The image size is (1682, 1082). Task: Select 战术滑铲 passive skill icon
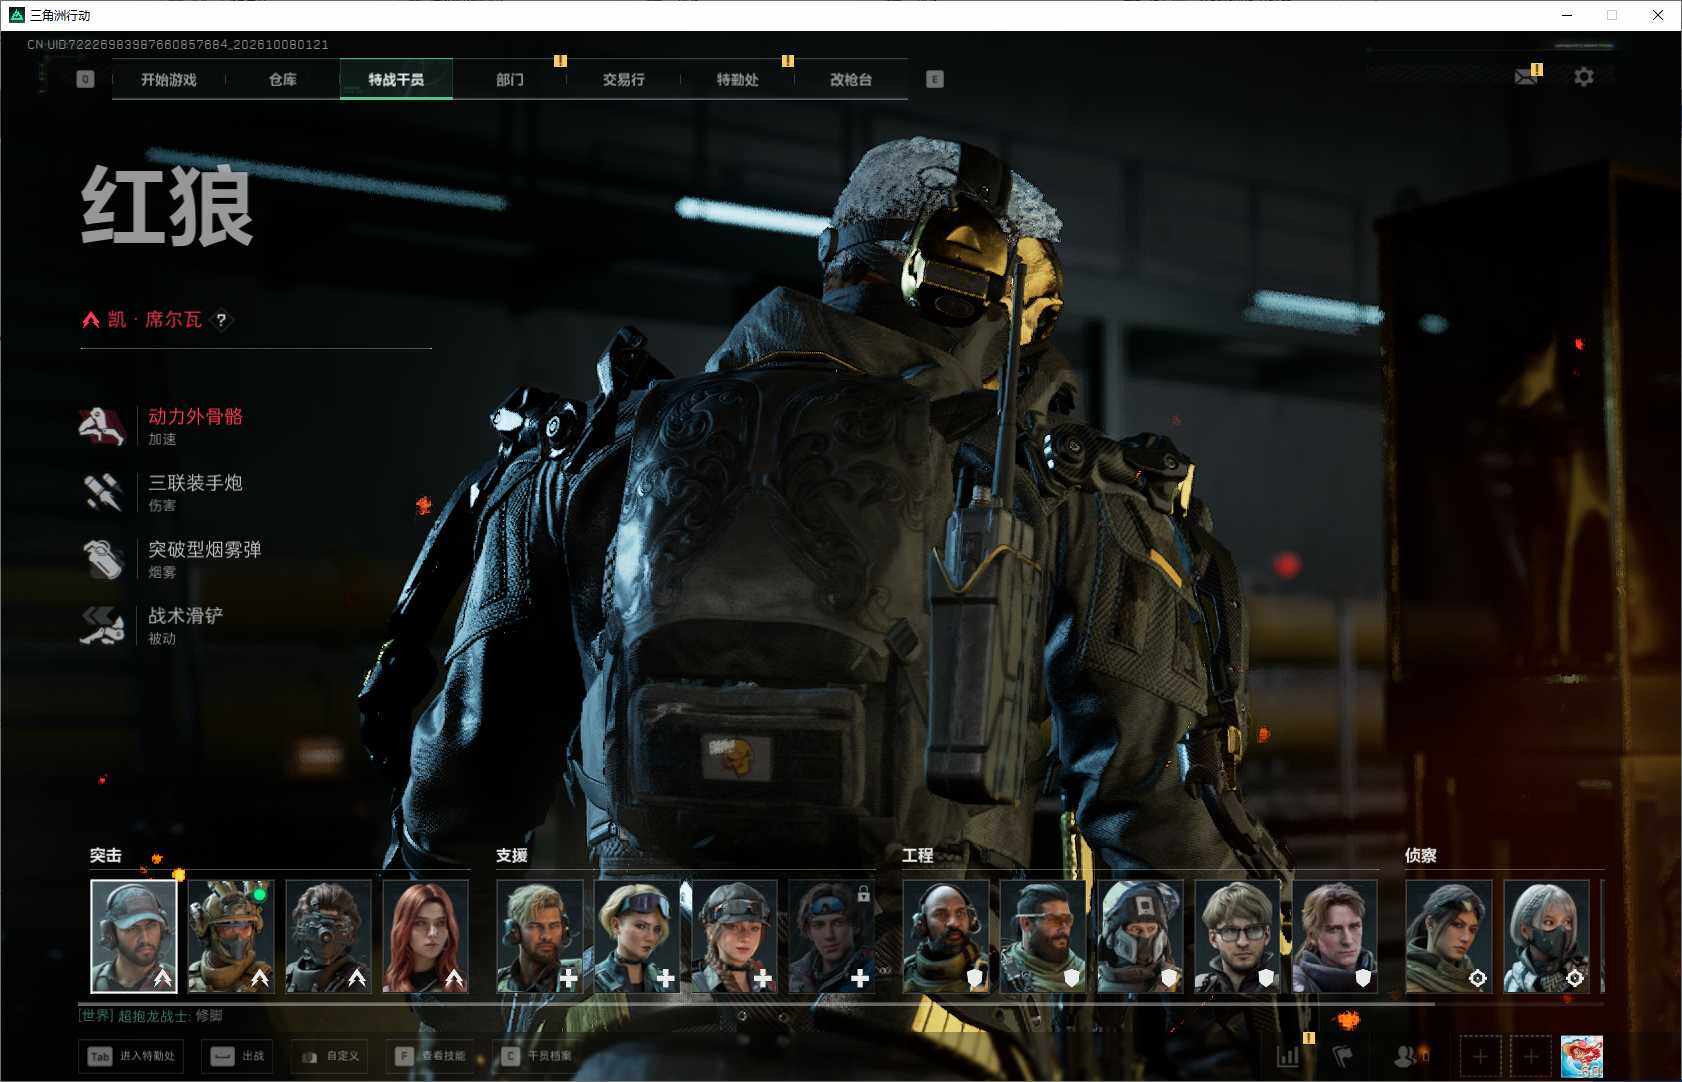[x=102, y=625]
